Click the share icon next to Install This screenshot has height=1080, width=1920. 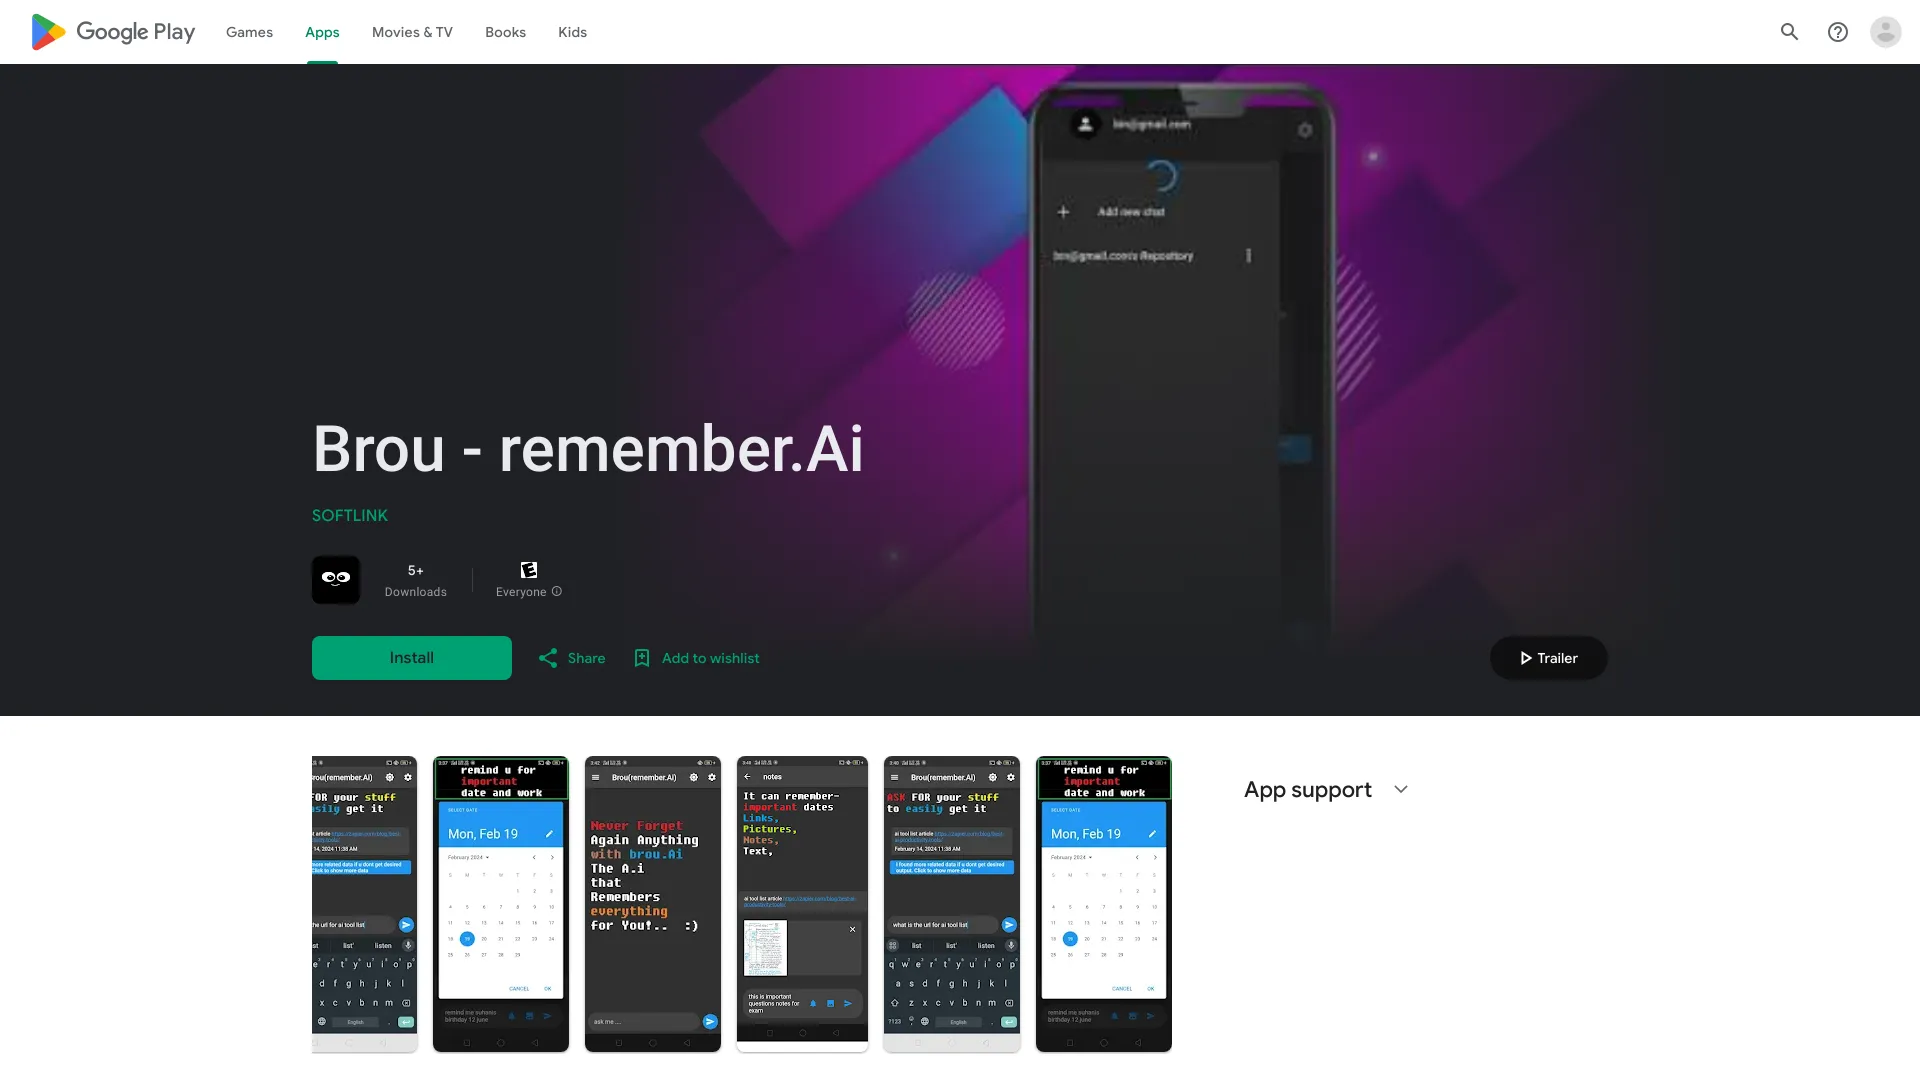click(549, 658)
